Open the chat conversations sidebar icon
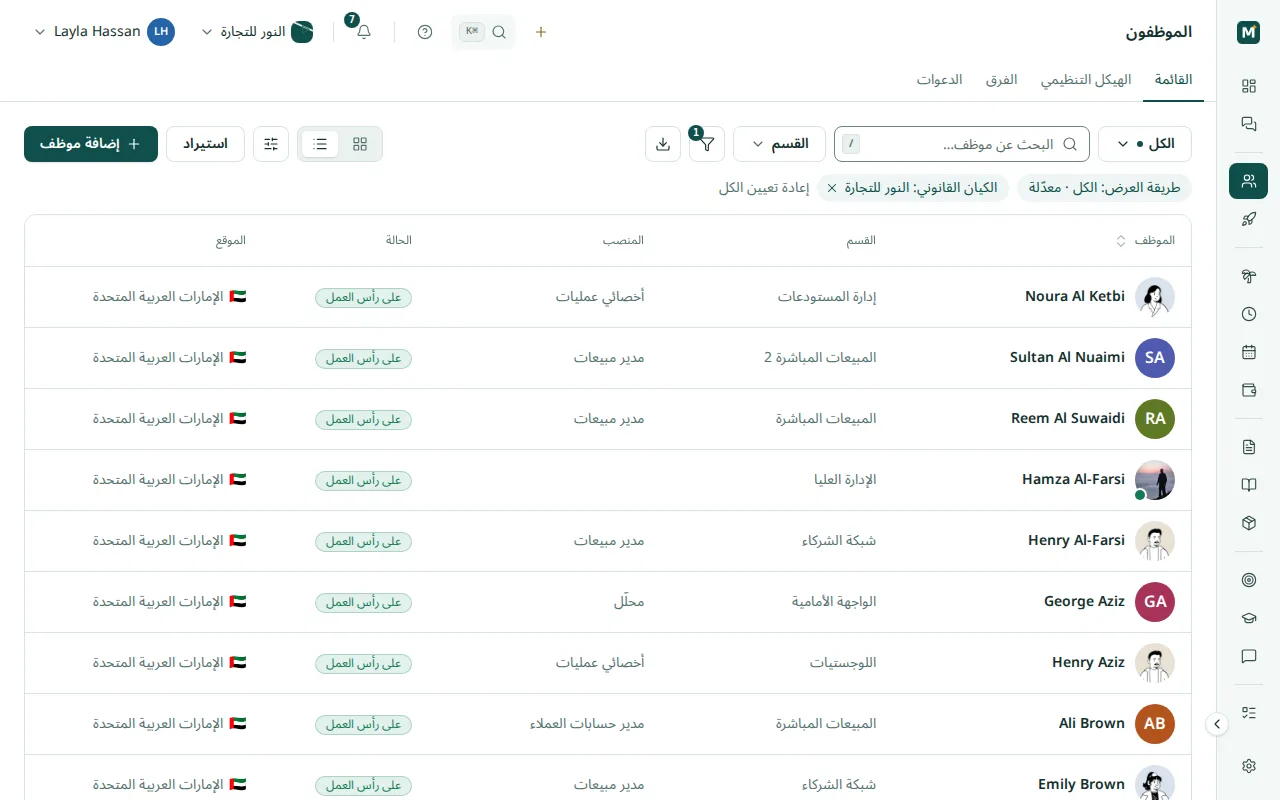 (1248, 124)
